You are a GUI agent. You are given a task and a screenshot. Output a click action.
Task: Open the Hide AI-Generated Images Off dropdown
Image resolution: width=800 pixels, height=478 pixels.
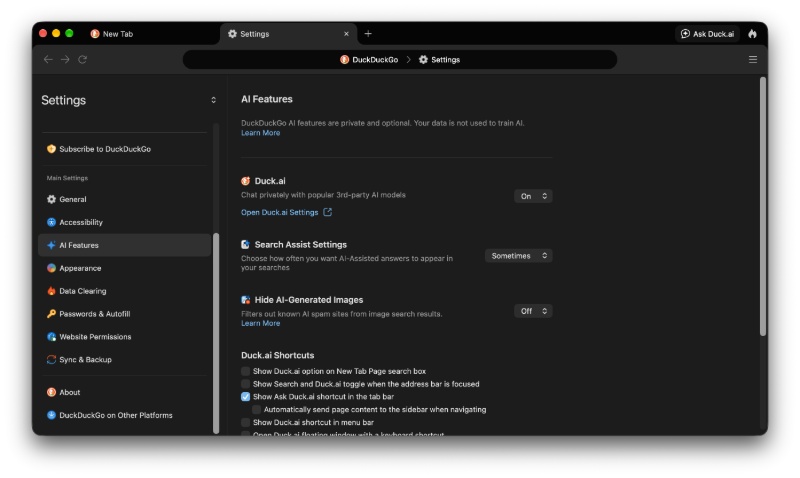click(533, 311)
